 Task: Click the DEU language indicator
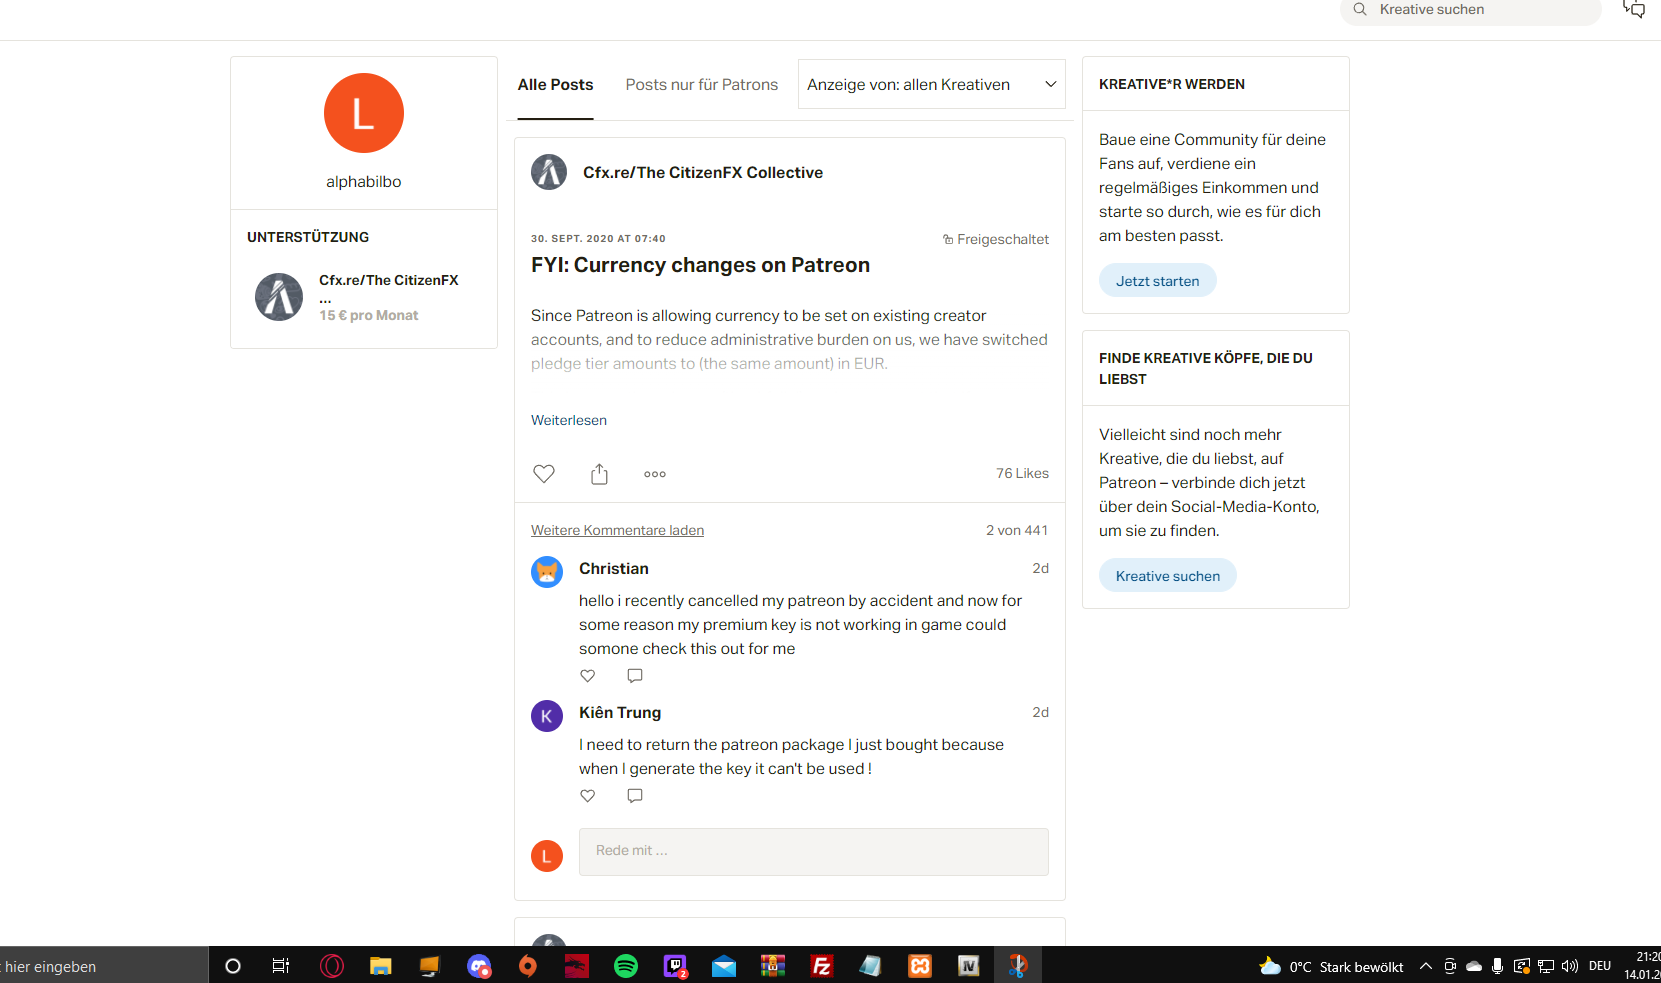click(1600, 966)
